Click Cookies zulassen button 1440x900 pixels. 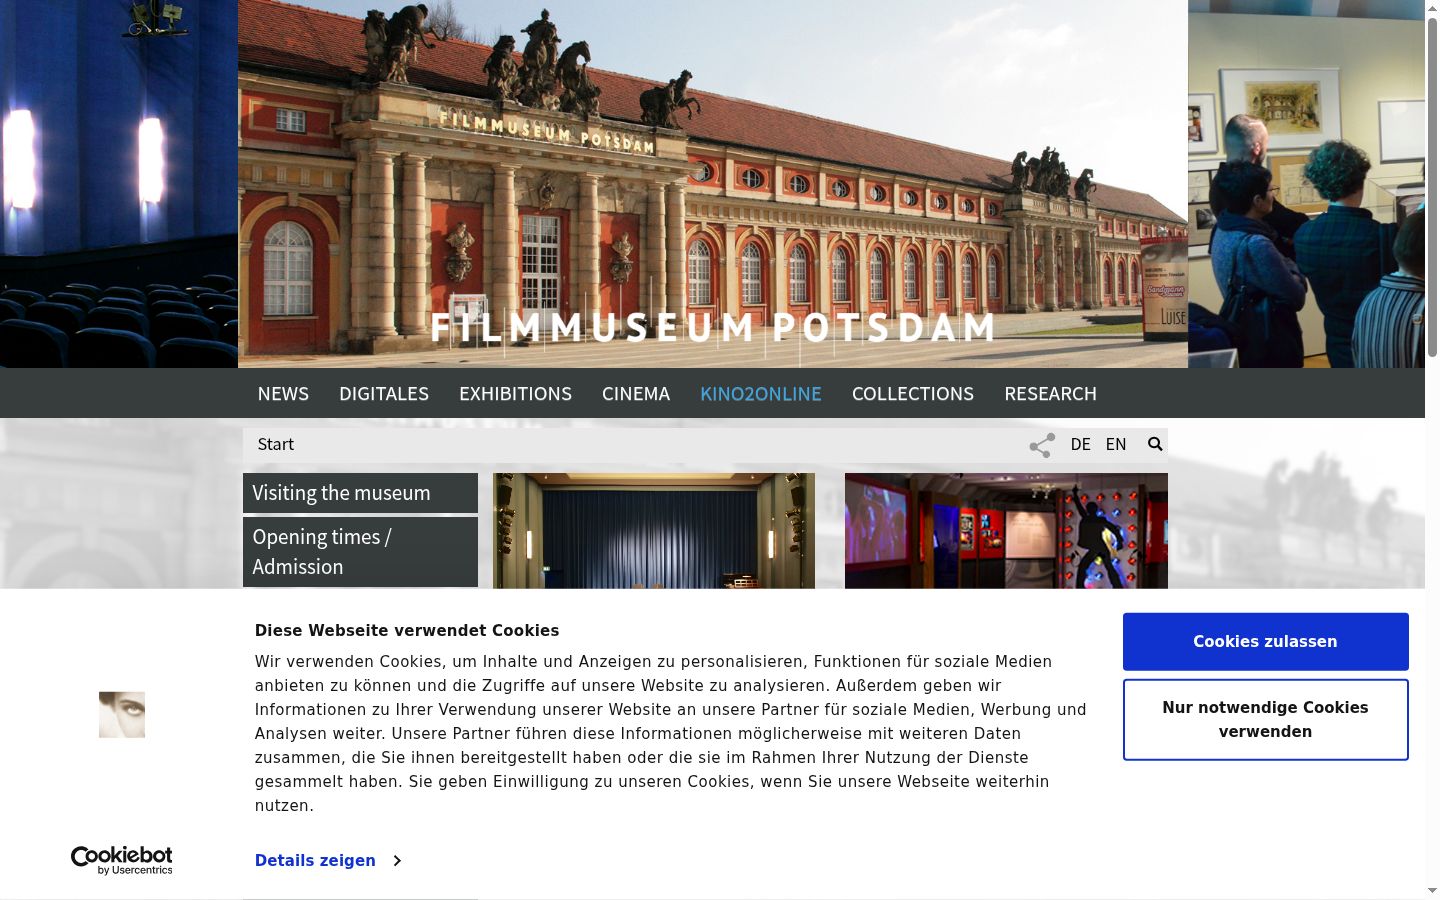click(1265, 642)
